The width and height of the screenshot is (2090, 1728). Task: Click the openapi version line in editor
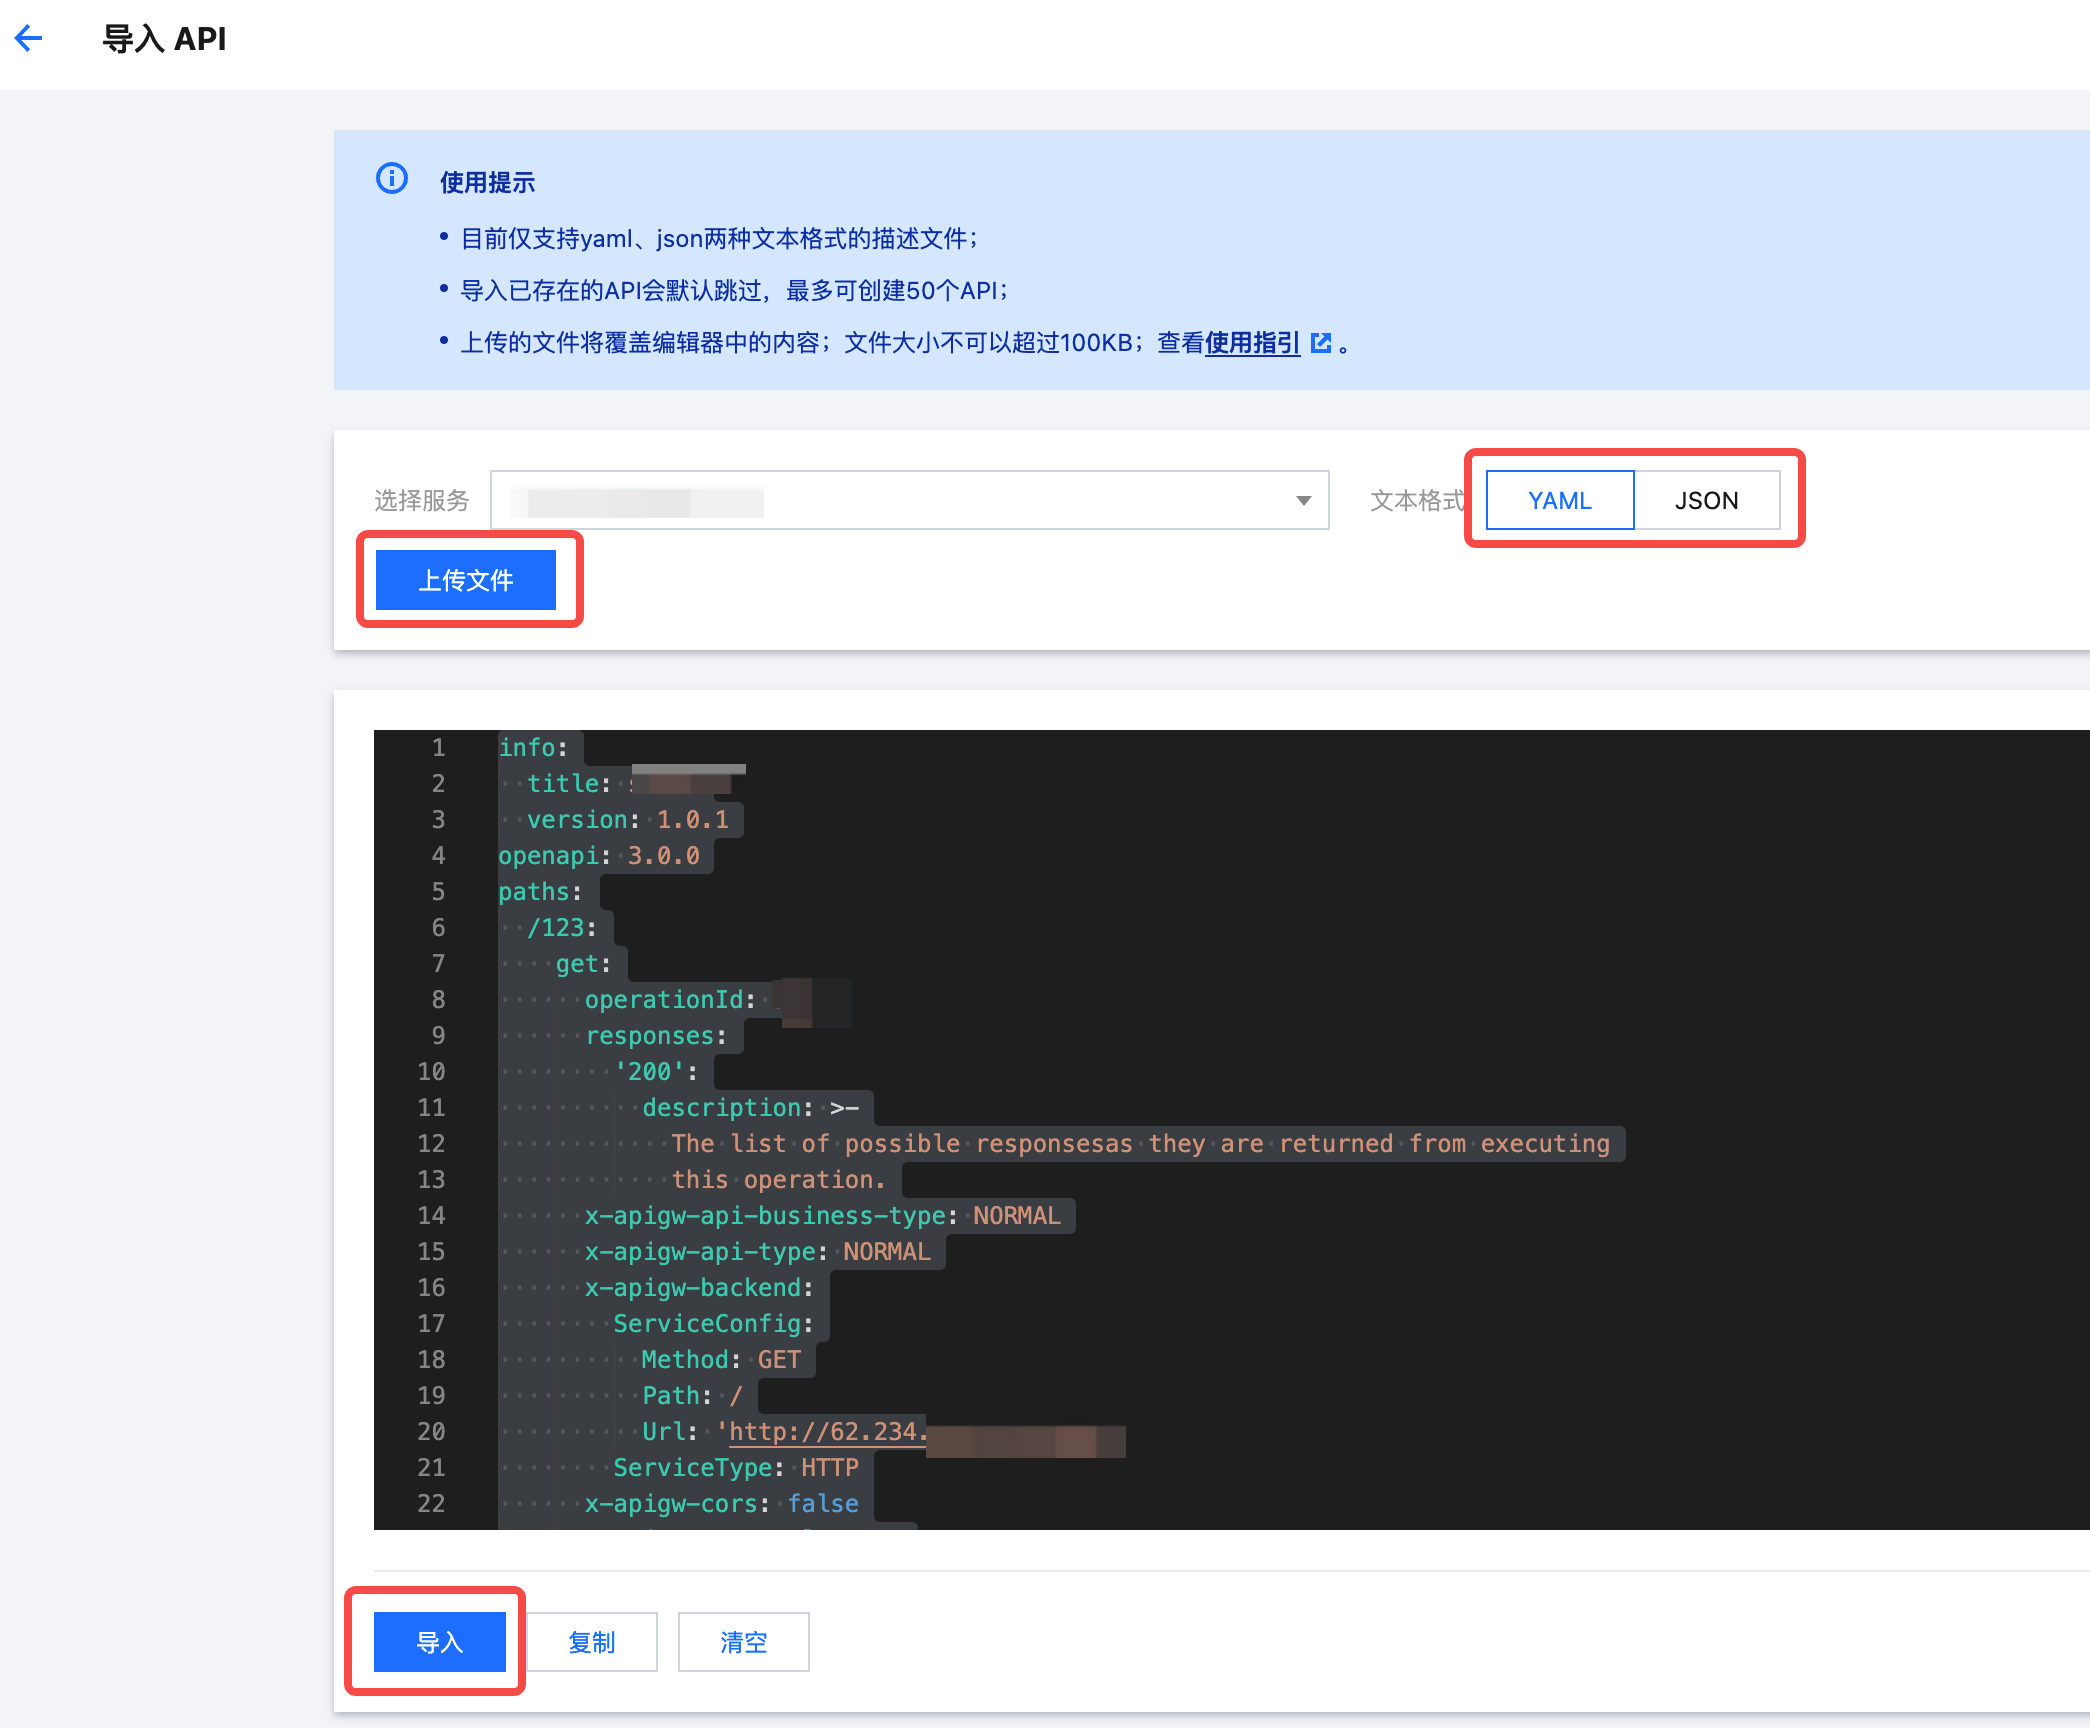[x=599, y=856]
